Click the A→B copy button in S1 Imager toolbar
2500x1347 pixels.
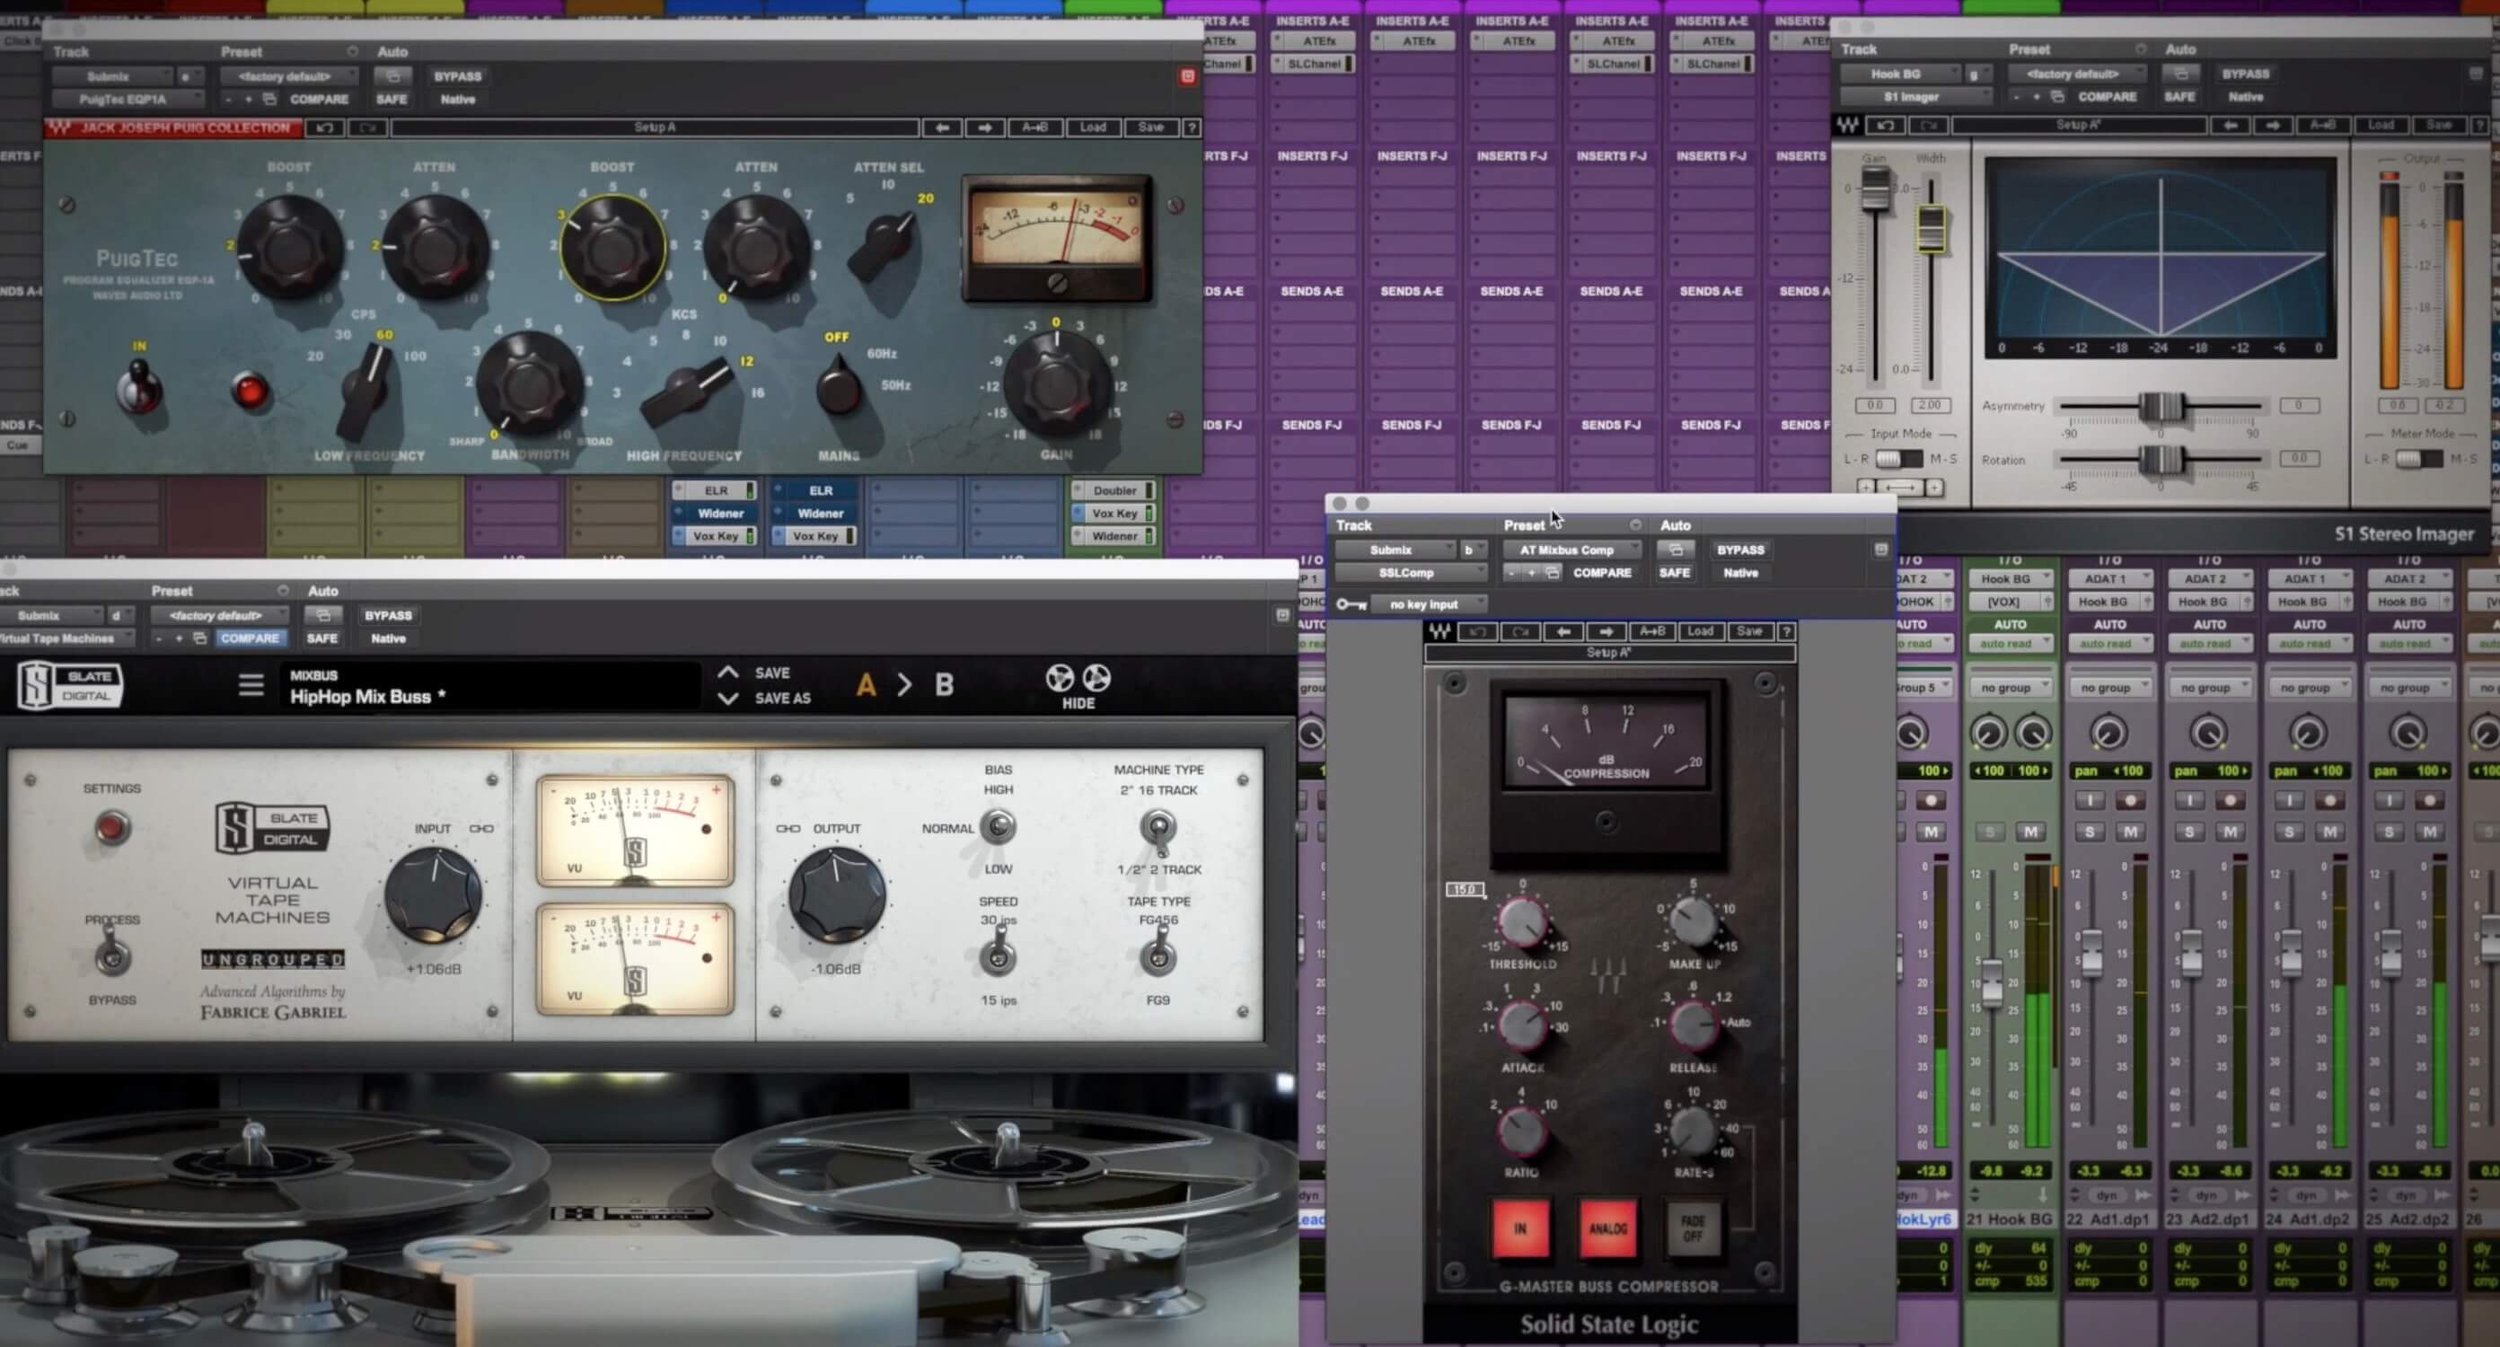(x=2322, y=125)
